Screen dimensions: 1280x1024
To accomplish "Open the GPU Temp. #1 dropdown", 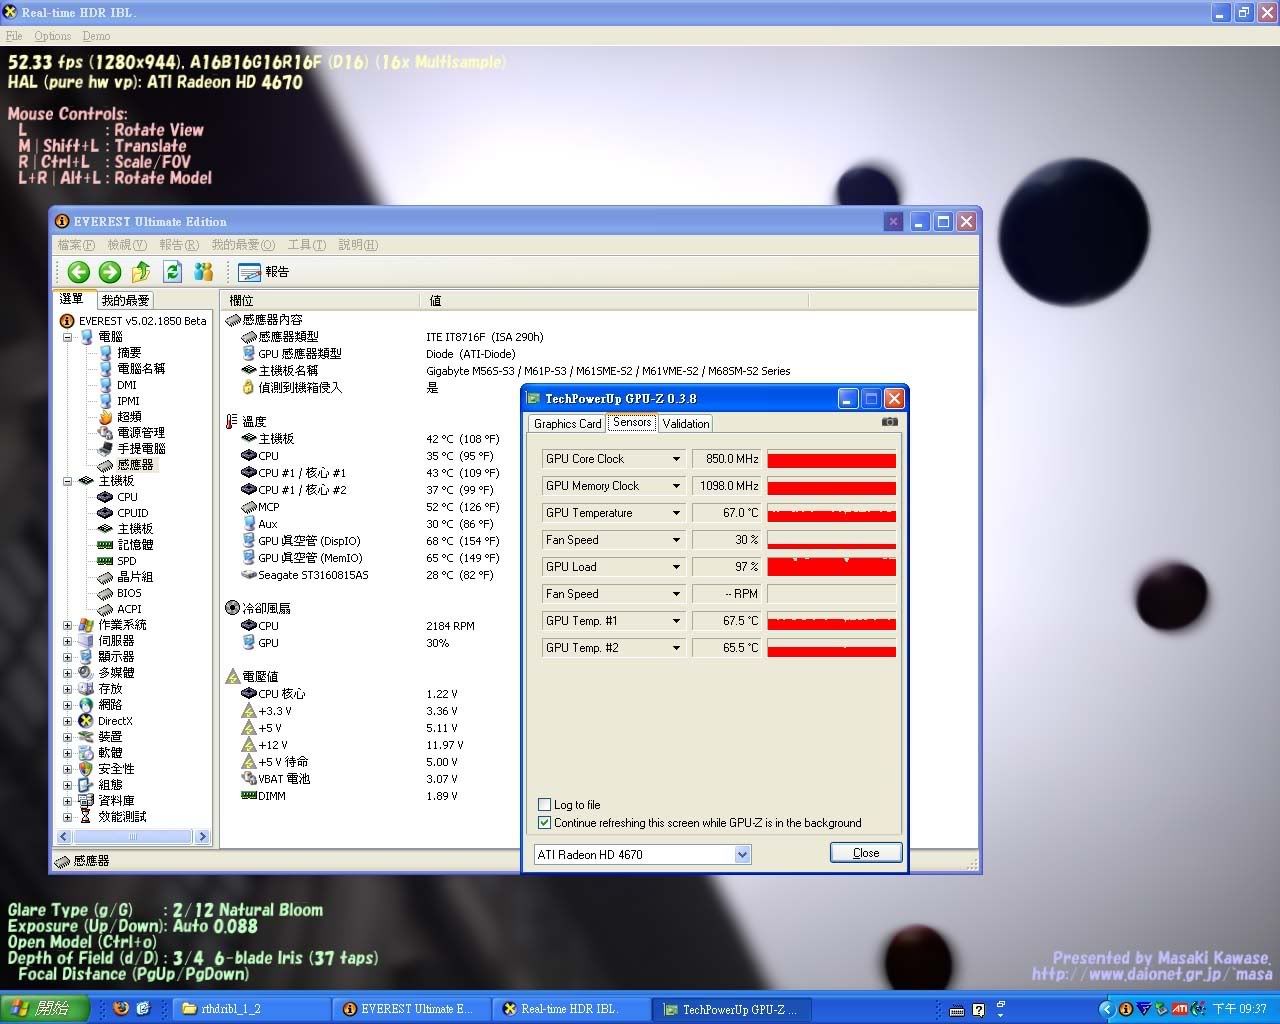I will (x=676, y=621).
